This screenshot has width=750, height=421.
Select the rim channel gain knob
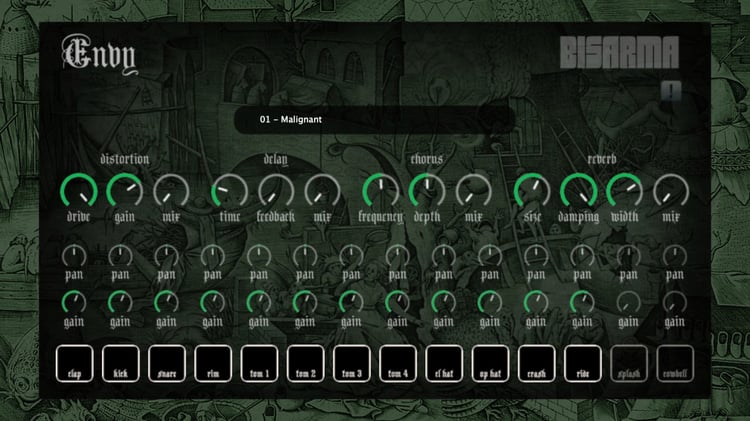point(213,303)
